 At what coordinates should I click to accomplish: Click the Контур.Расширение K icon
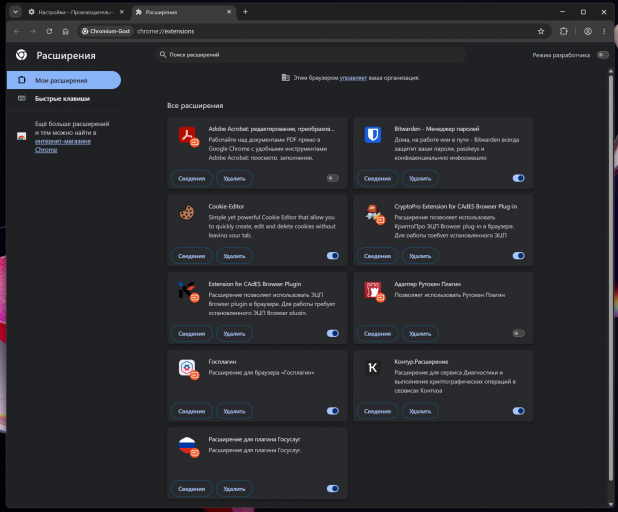click(x=372, y=368)
